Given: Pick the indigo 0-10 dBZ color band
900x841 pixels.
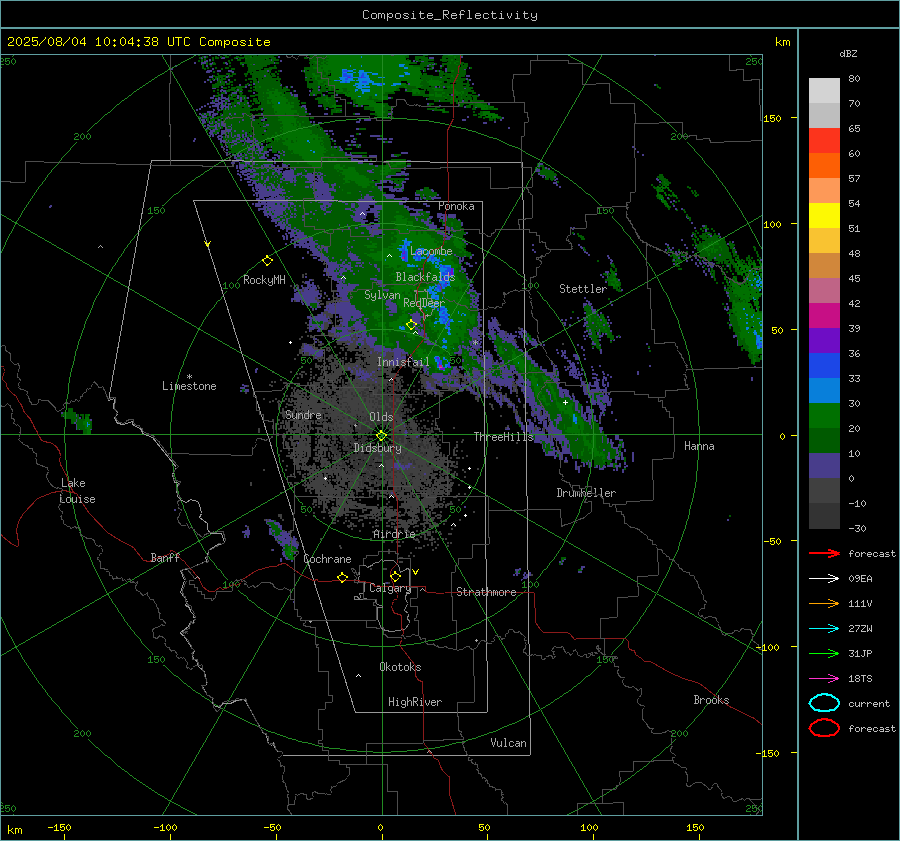Looking at the screenshot, I should [824, 466].
